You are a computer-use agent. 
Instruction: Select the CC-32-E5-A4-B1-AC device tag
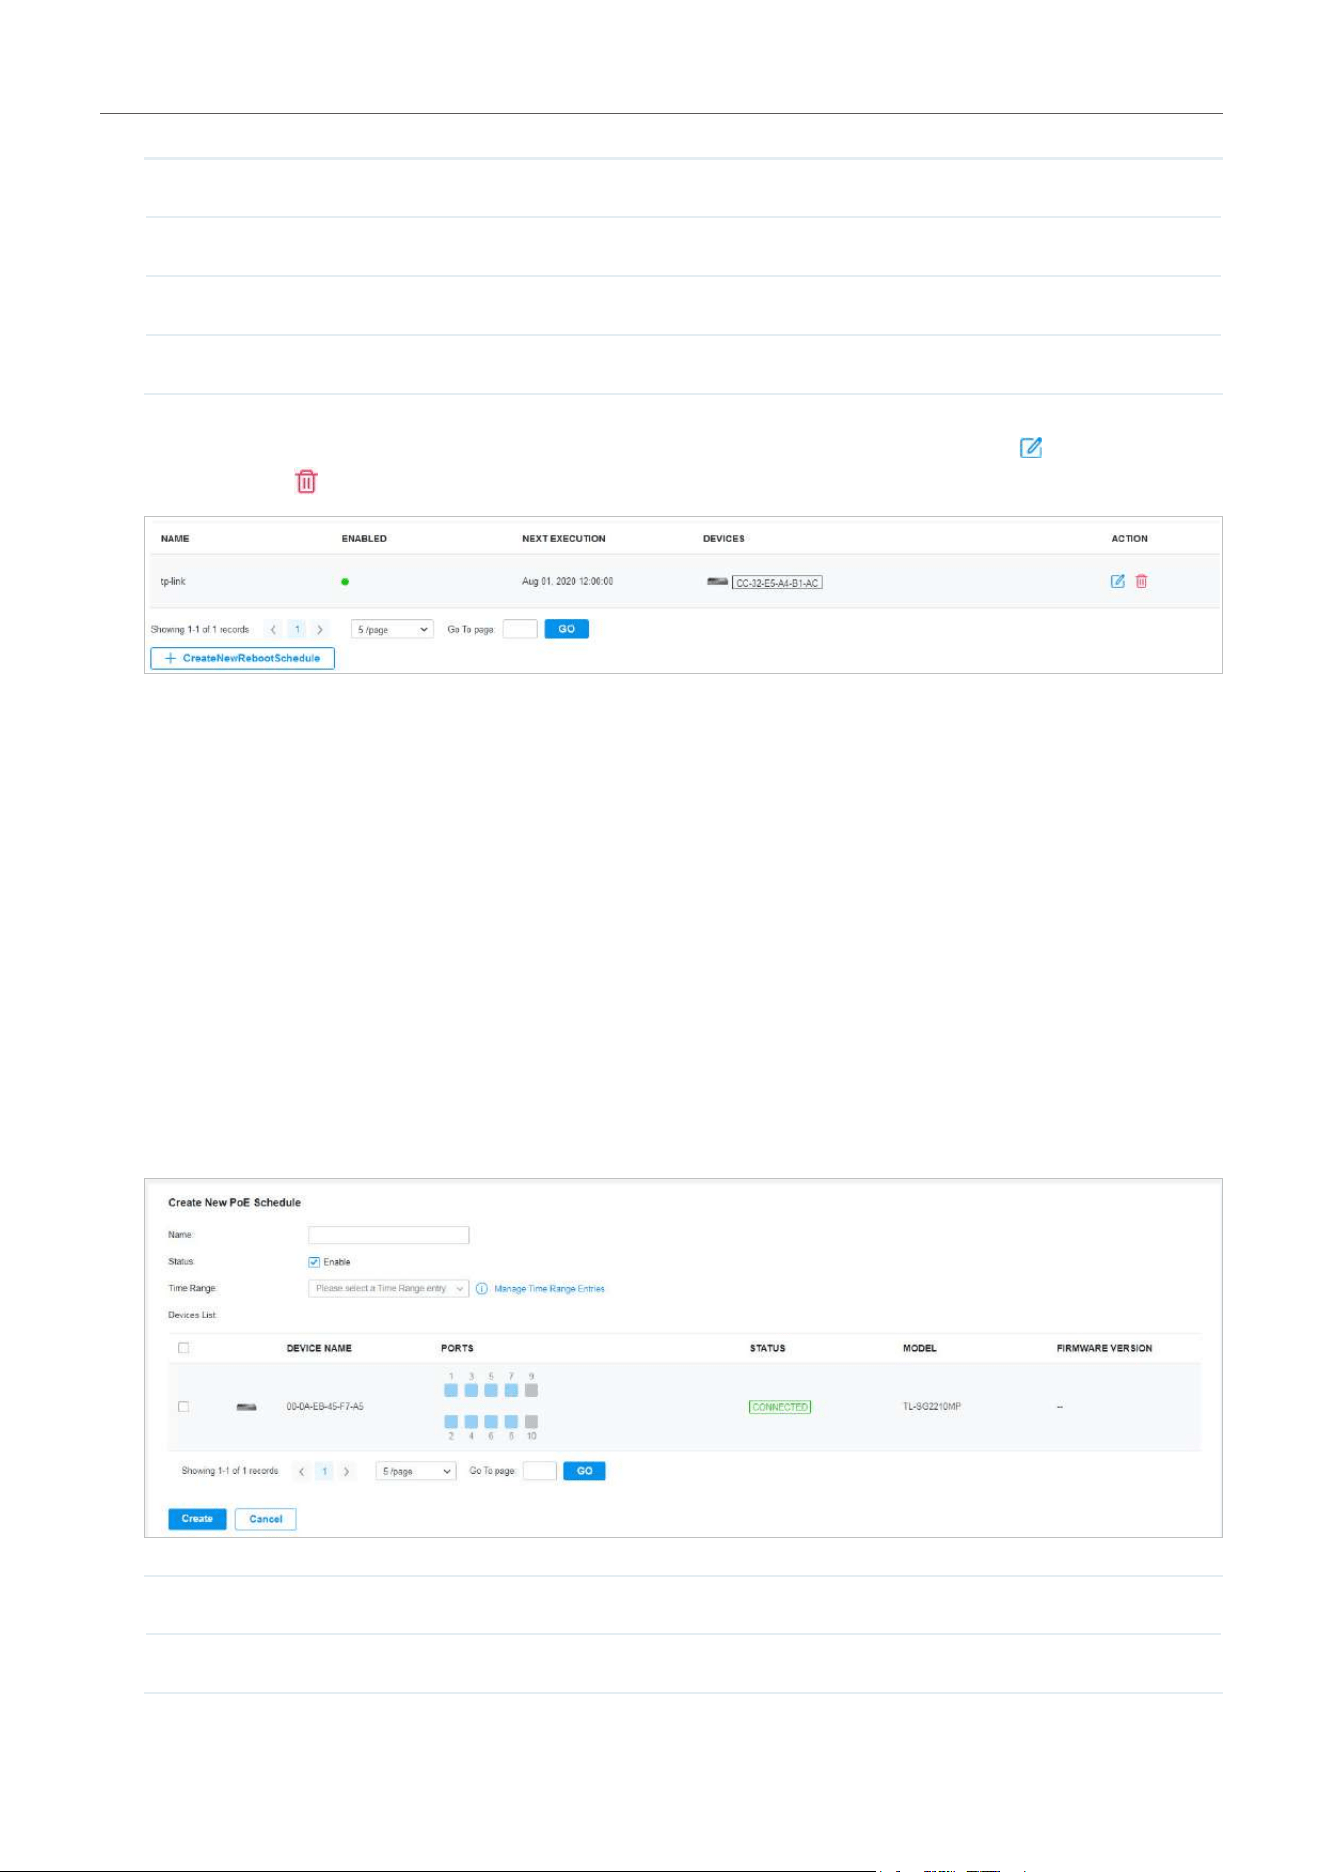pyautogui.click(x=777, y=583)
